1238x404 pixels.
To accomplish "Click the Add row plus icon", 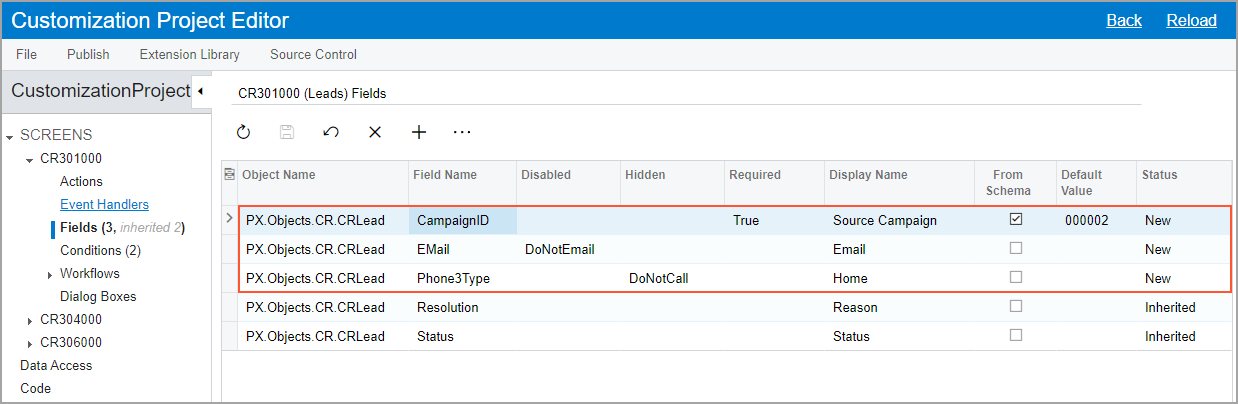I will [419, 132].
